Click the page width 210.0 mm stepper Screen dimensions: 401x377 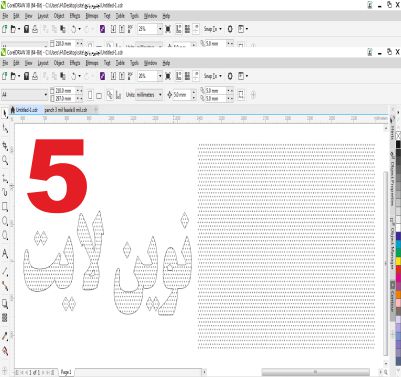coord(79,91)
